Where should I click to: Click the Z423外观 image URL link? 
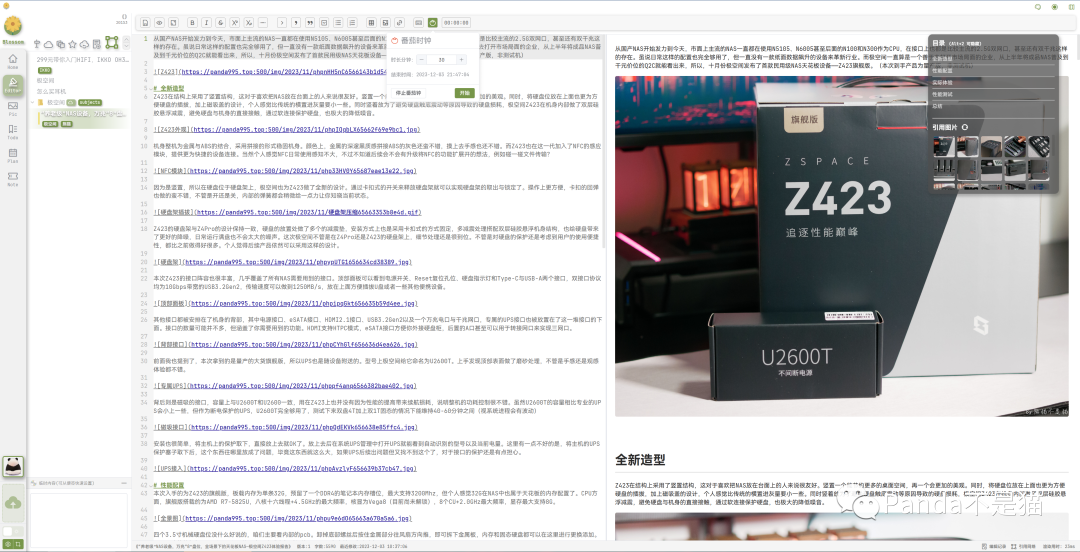point(305,130)
